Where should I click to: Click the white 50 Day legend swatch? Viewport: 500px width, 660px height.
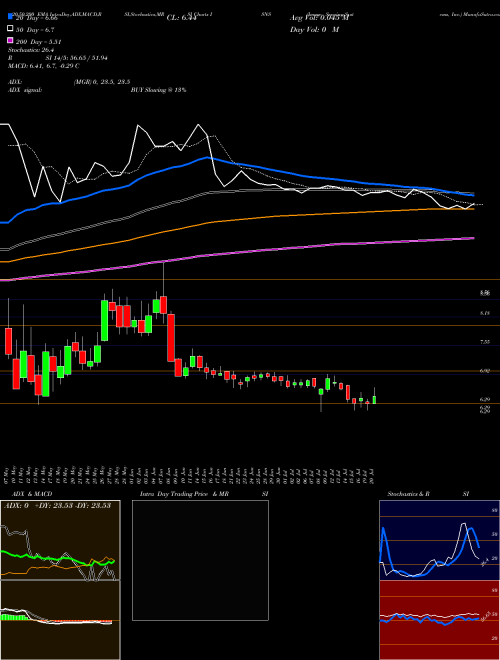click(10, 29)
